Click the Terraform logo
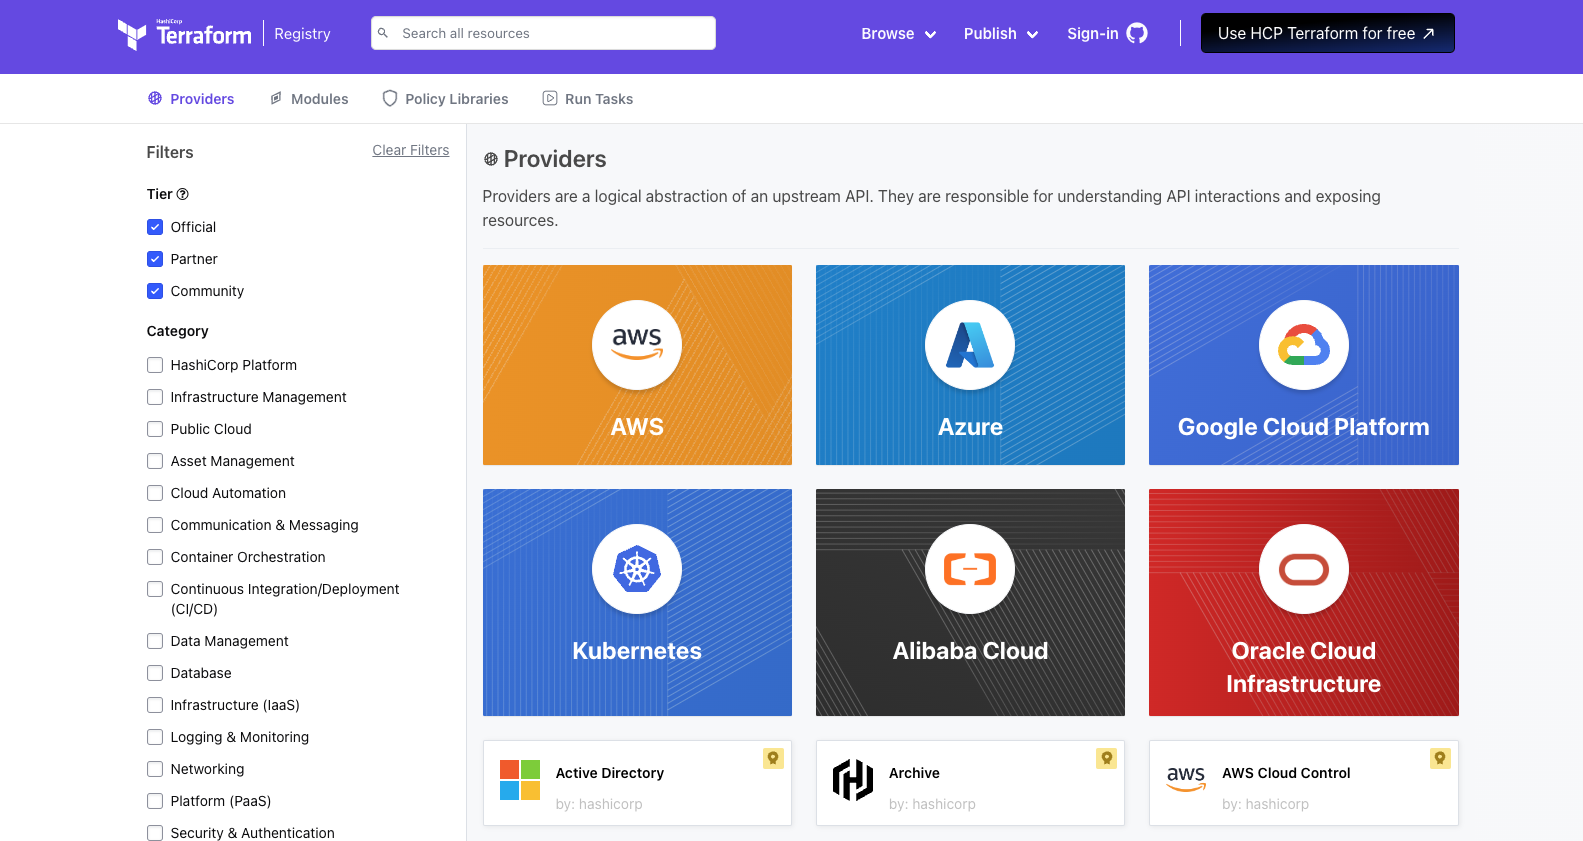The image size is (1583, 841). coord(184,34)
